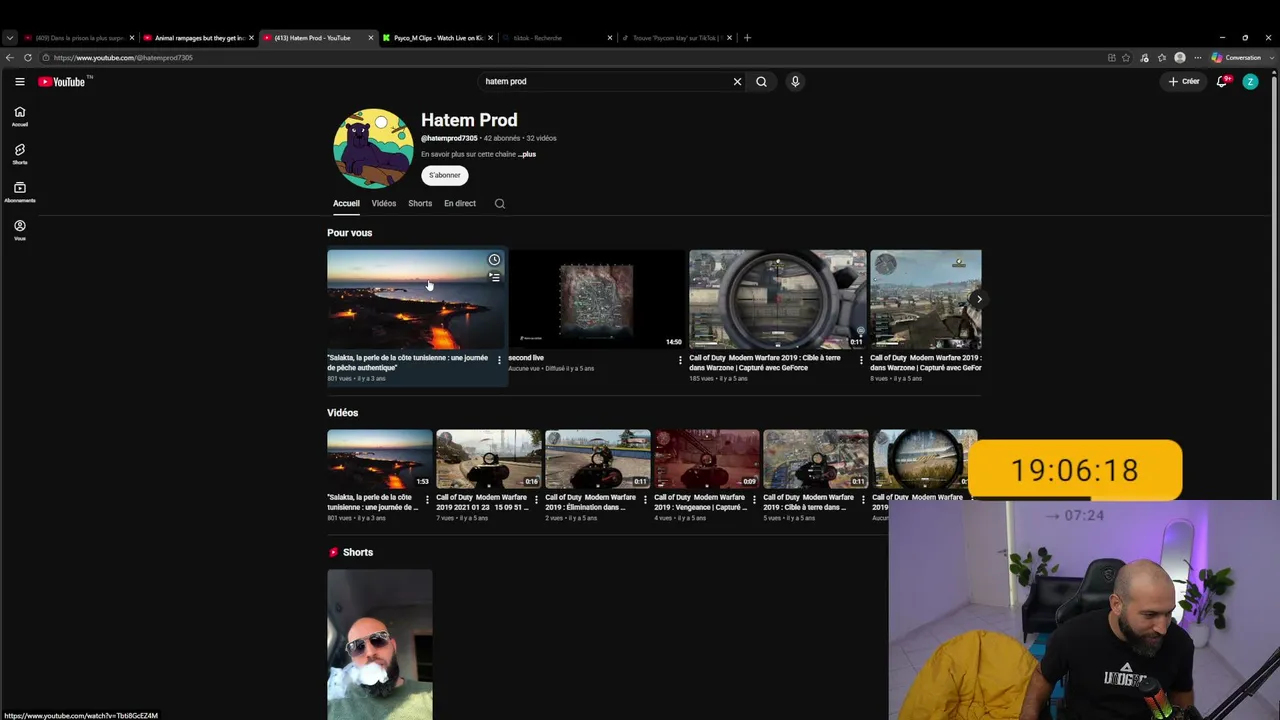Screen dimensions: 1280x720
Task: Click the magnifier search button
Action: pos(761,82)
